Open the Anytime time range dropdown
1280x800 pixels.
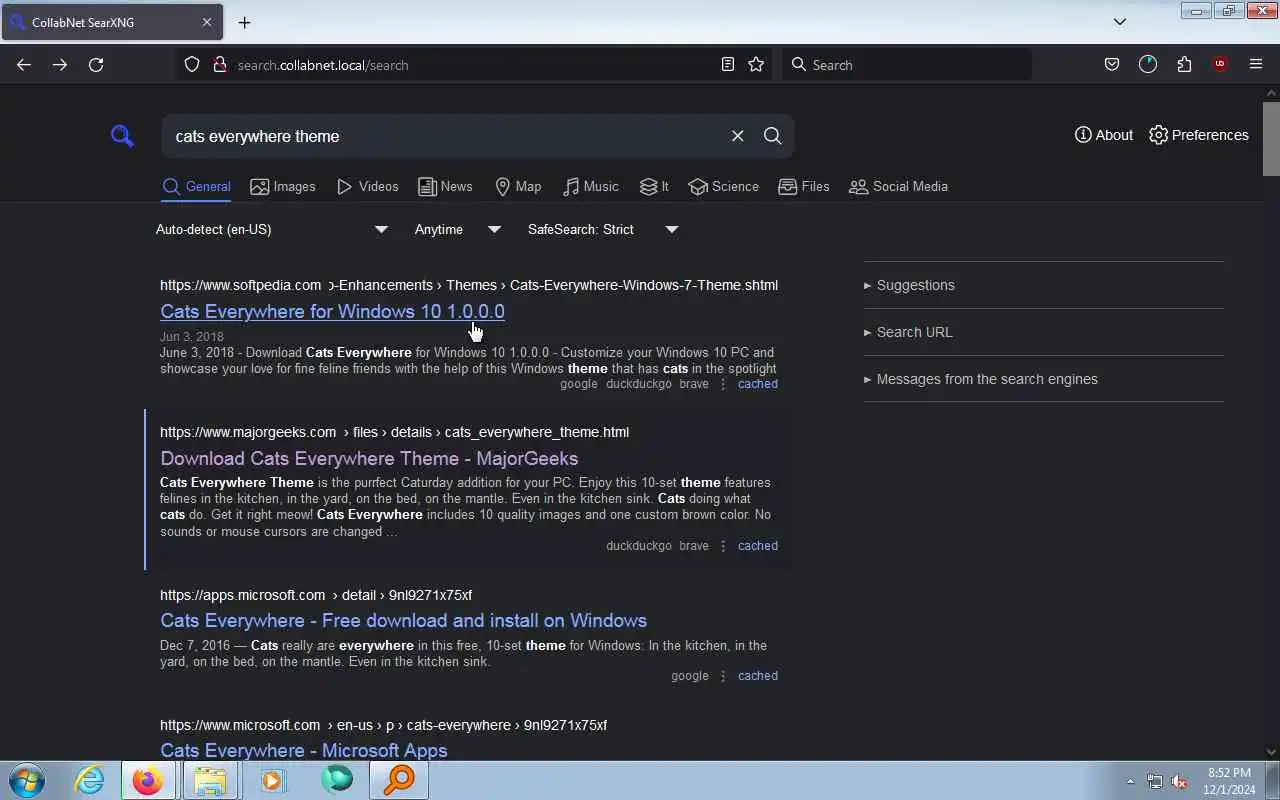click(458, 230)
